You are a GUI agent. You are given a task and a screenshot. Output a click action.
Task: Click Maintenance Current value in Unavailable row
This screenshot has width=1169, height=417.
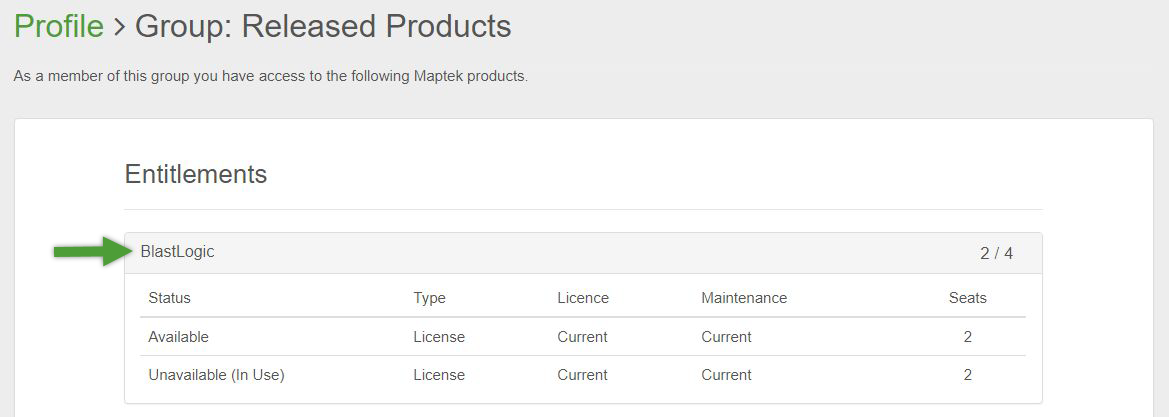726,375
